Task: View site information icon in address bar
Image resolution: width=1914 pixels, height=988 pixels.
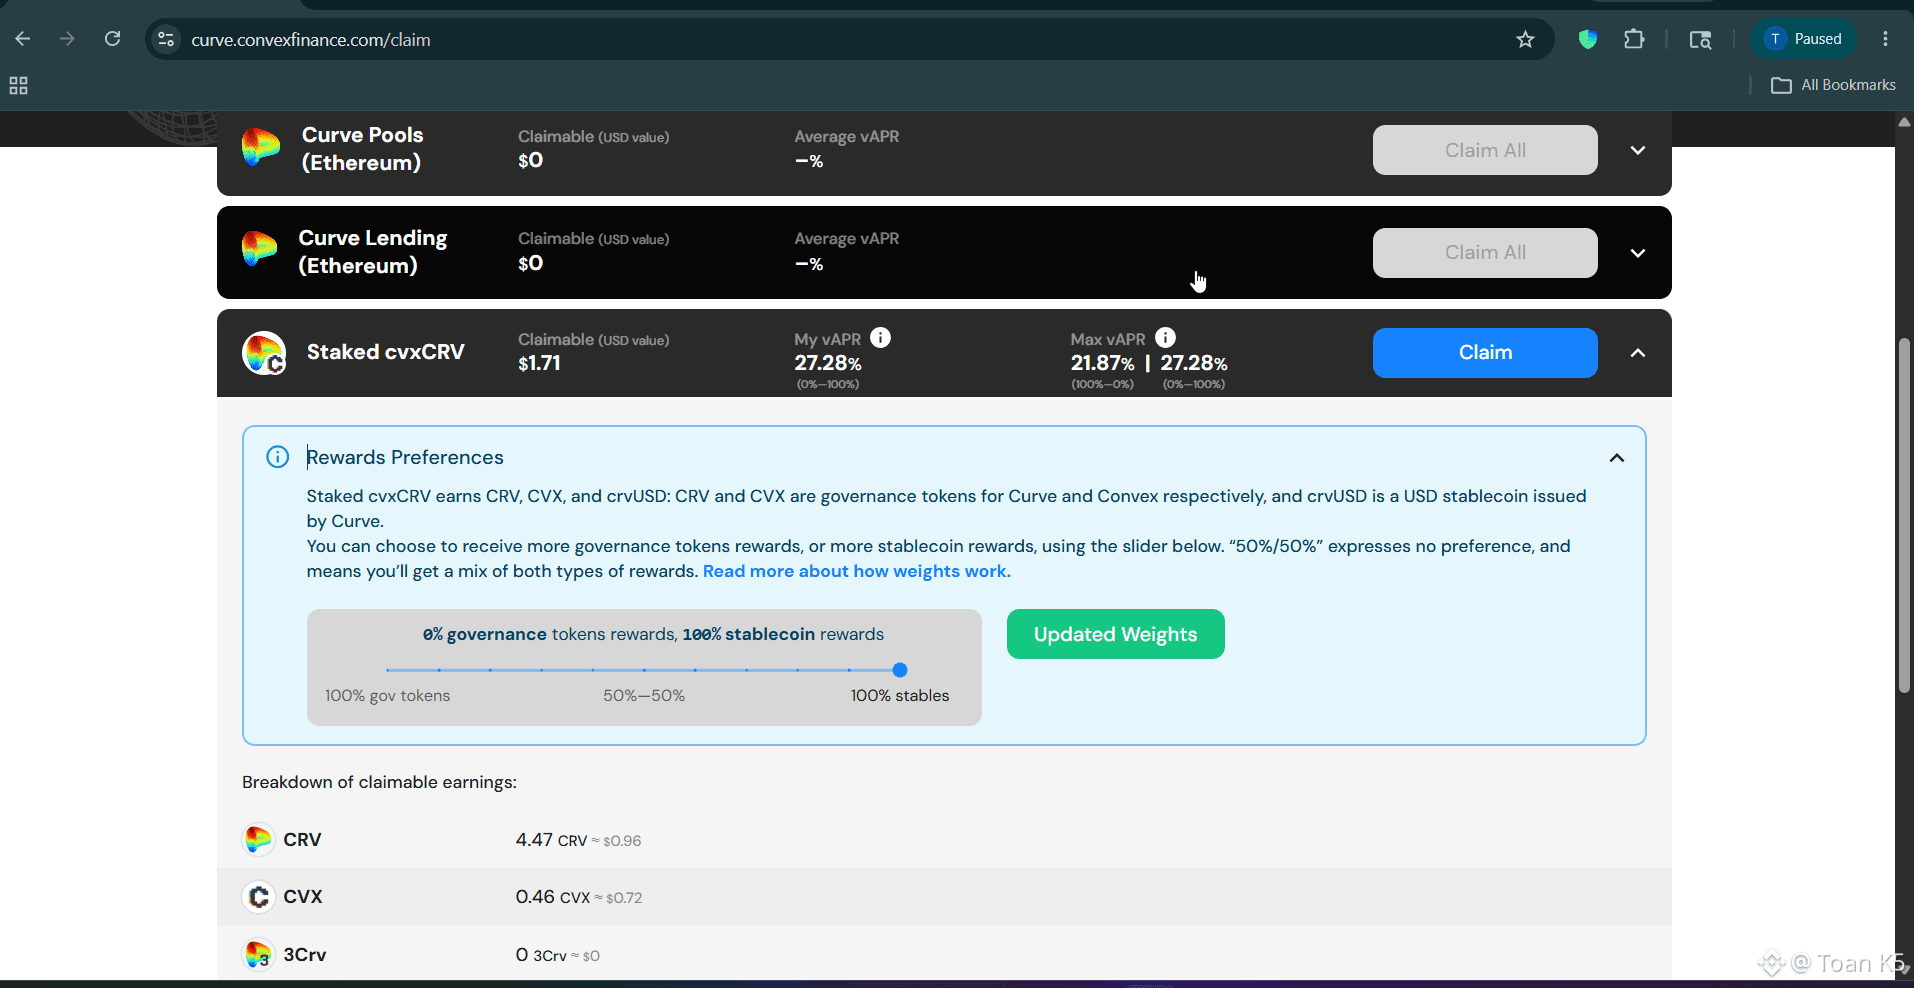Action: point(166,39)
